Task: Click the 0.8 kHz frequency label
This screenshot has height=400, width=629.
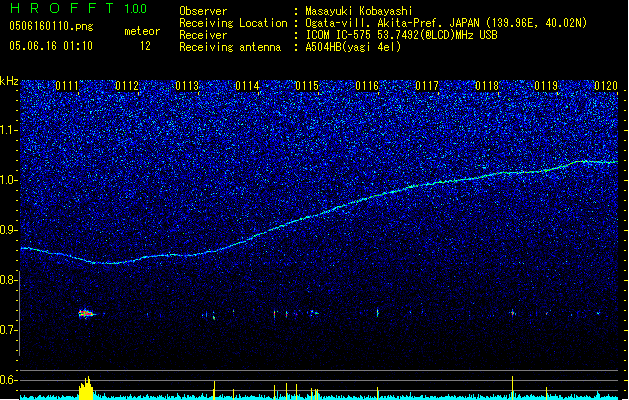Action: click(x=9, y=280)
